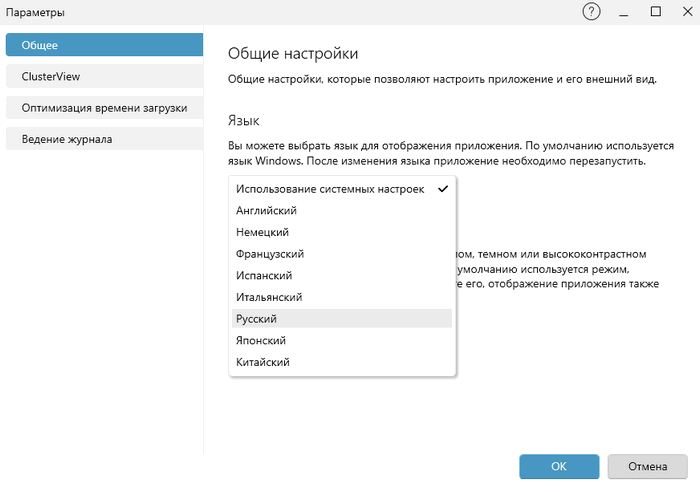Select Итальянский language option
Image resolution: width=700 pixels, height=492 pixels.
coord(269,297)
